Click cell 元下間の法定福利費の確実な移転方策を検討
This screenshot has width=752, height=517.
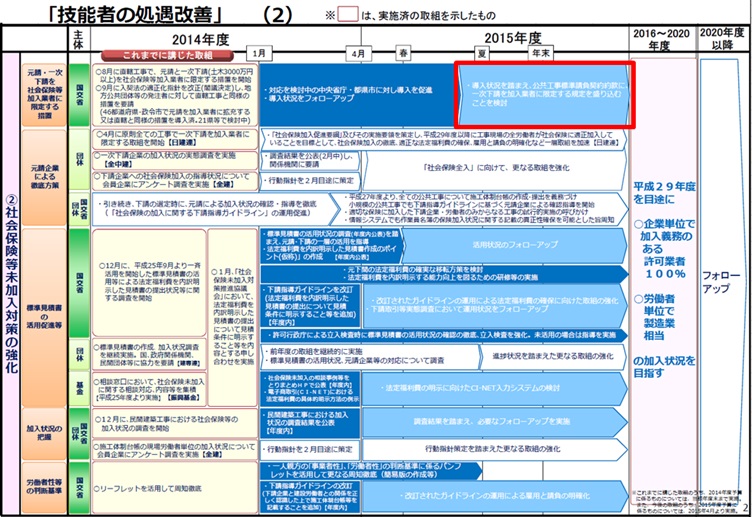[444, 273]
